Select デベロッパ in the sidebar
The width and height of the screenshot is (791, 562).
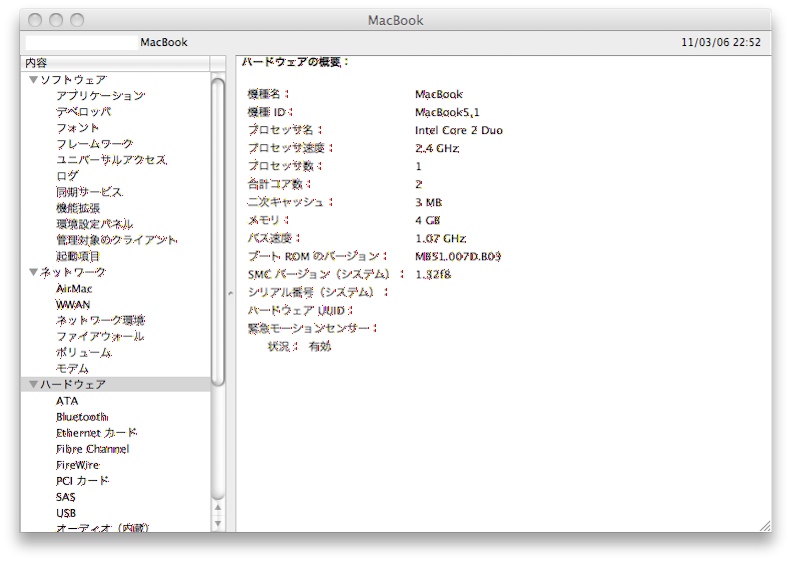point(83,111)
